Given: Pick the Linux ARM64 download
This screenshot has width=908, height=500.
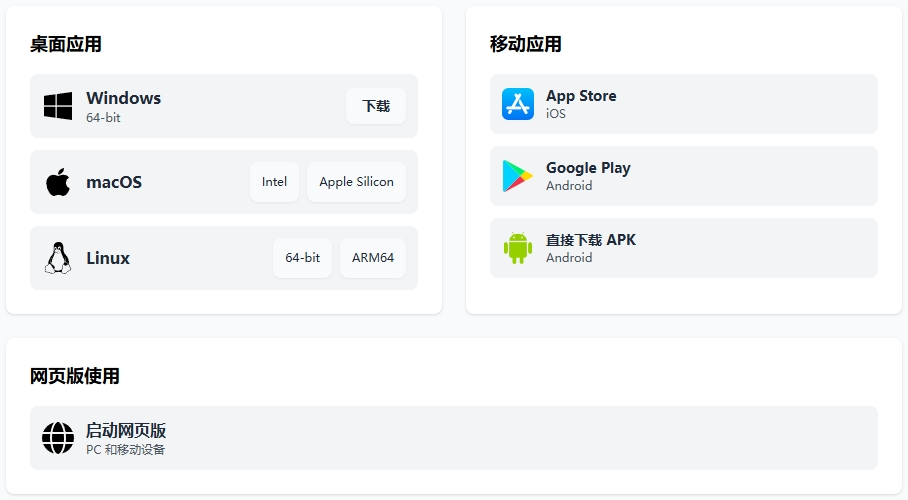Looking at the screenshot, I should point(373,258).
